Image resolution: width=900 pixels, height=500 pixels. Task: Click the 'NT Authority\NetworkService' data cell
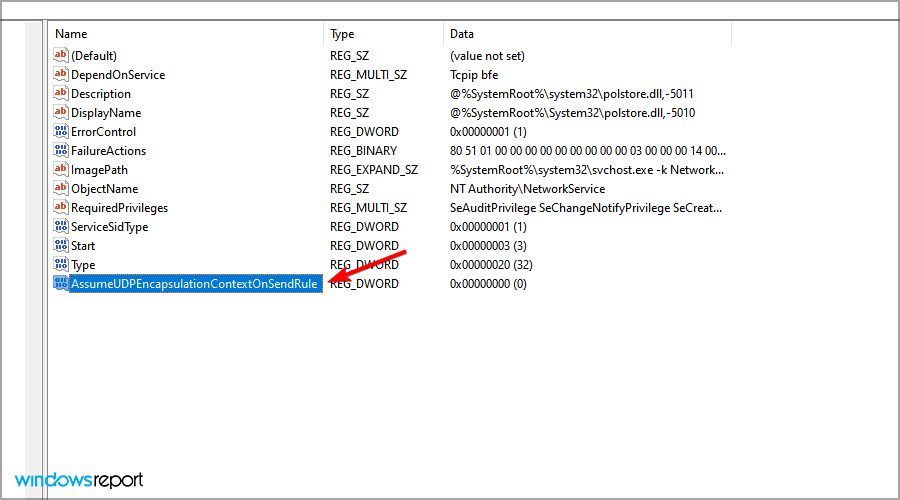point(527,188)
